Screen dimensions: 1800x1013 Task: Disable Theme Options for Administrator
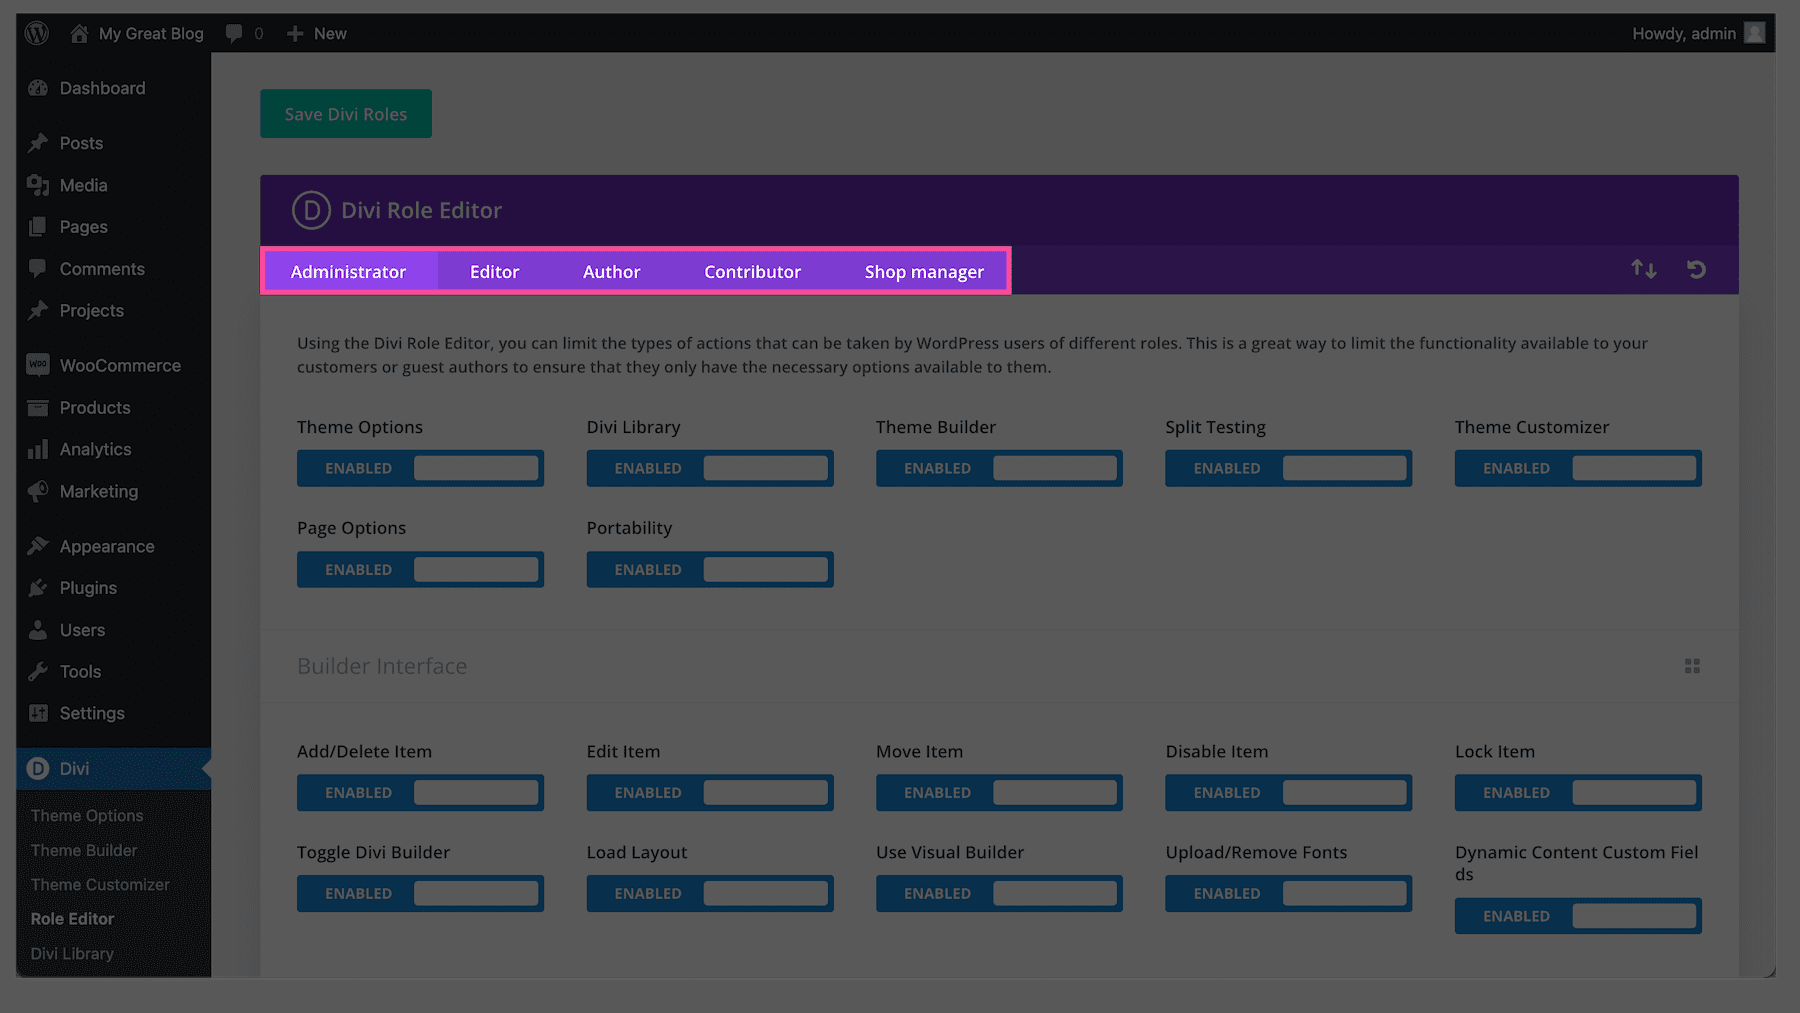point(420,468)
